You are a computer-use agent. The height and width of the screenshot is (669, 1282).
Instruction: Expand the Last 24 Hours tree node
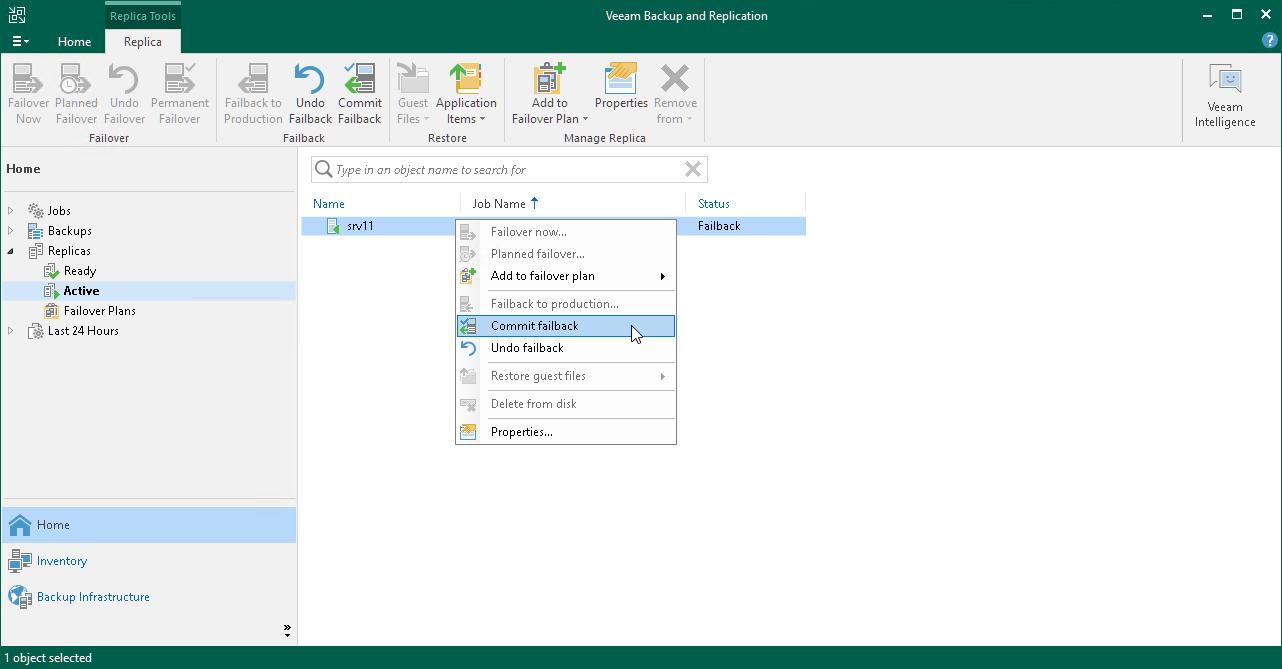pyautogui.click(x=11, y=331)
